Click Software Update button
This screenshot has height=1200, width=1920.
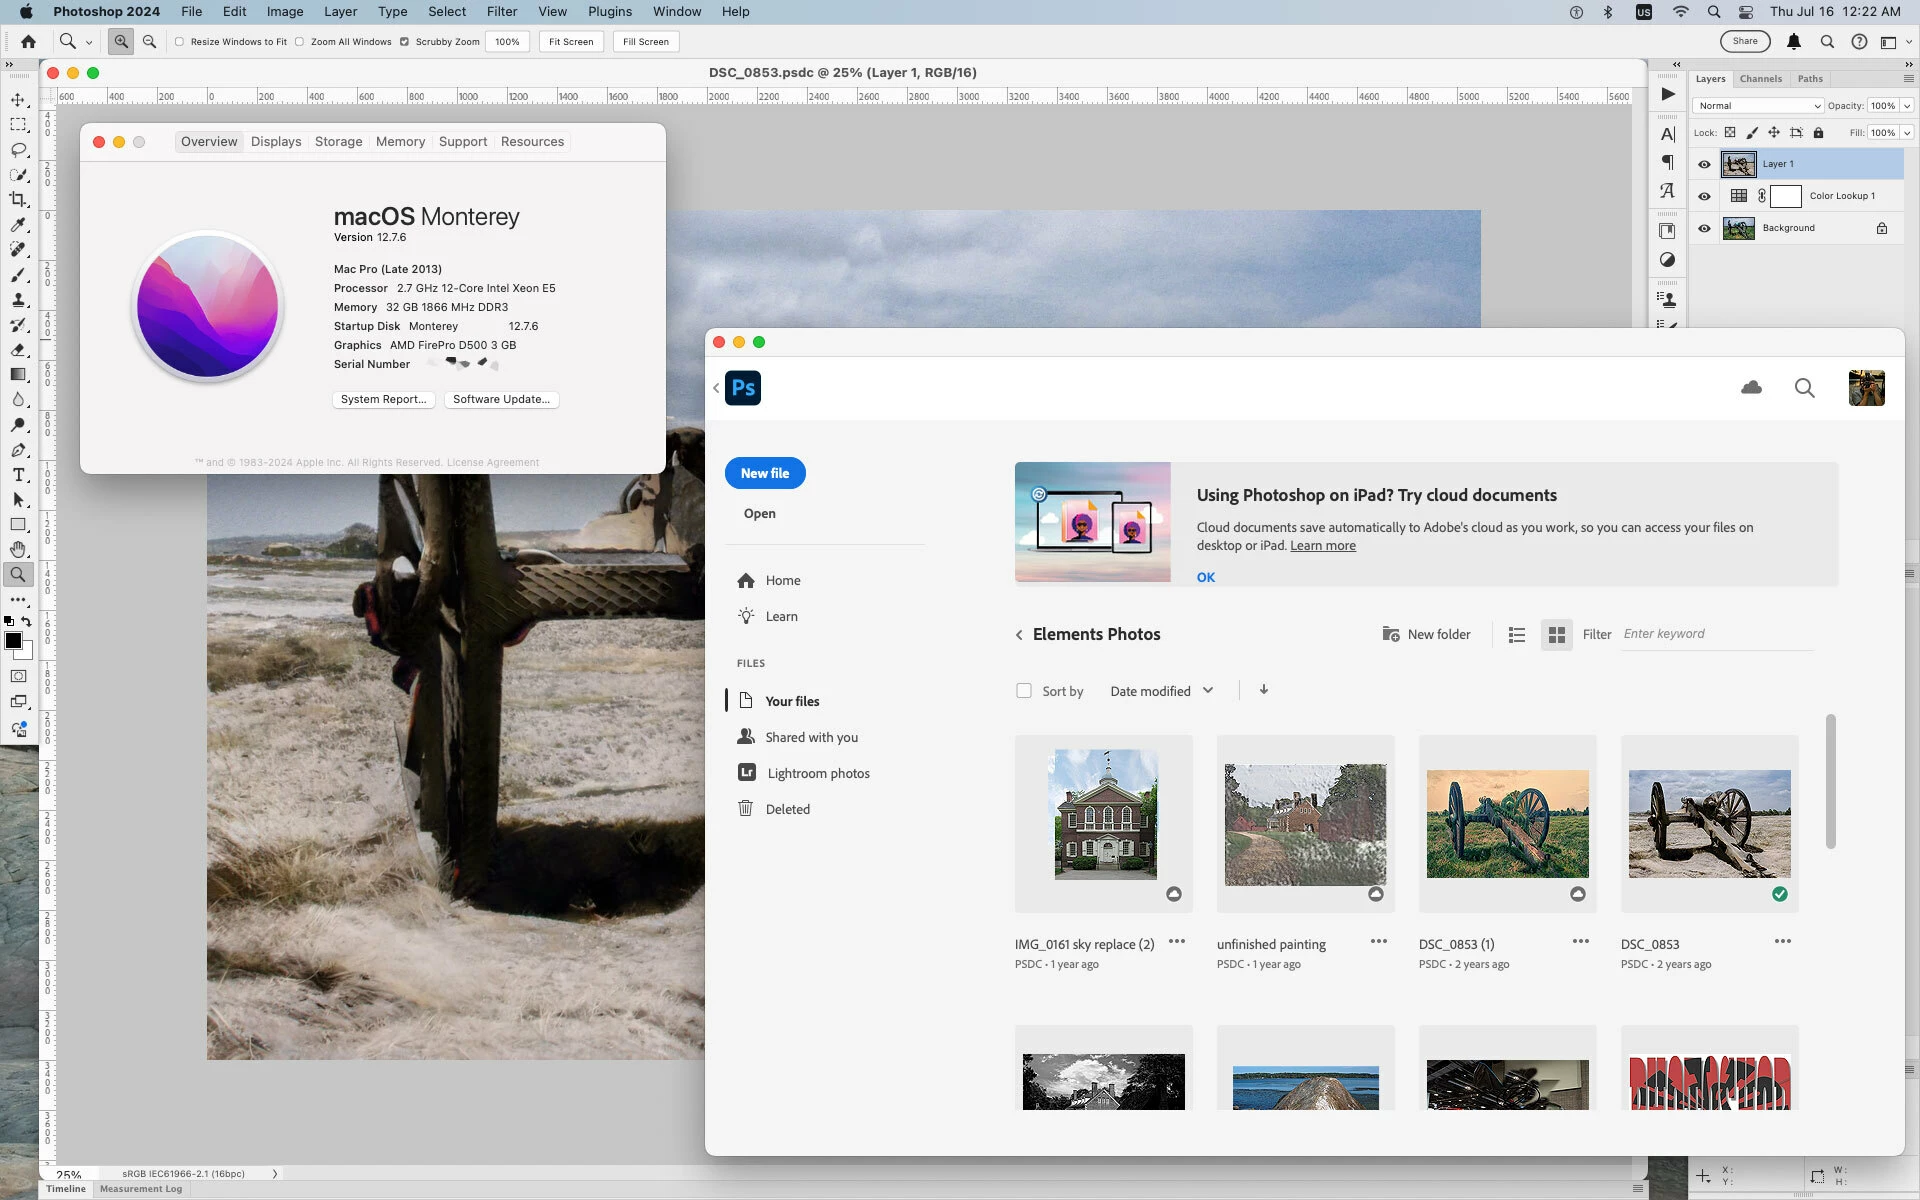click(x=501, y=399)
